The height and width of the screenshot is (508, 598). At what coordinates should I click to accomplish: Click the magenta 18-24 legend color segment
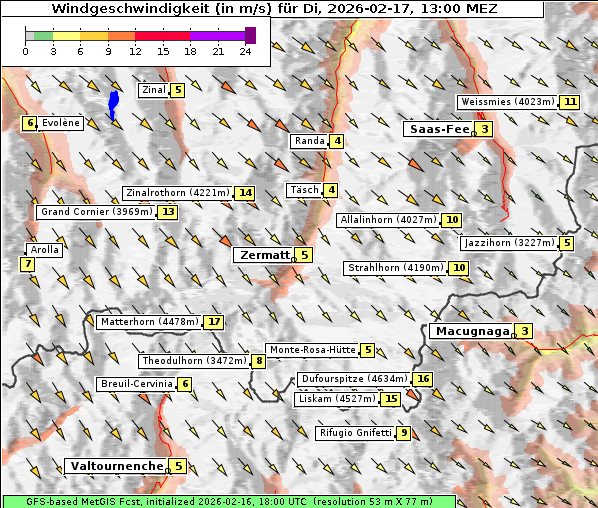pyautogui.click(x=217, y=36)
